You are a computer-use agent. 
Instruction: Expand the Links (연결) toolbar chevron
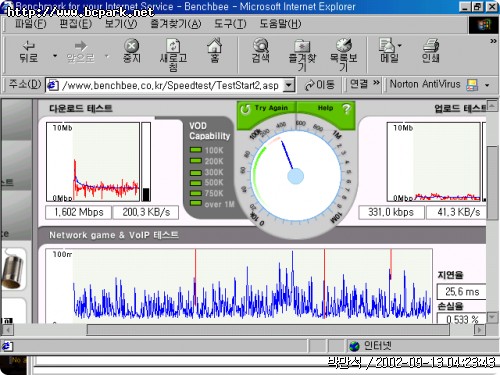pyautogui.click(x=376, y=82)
